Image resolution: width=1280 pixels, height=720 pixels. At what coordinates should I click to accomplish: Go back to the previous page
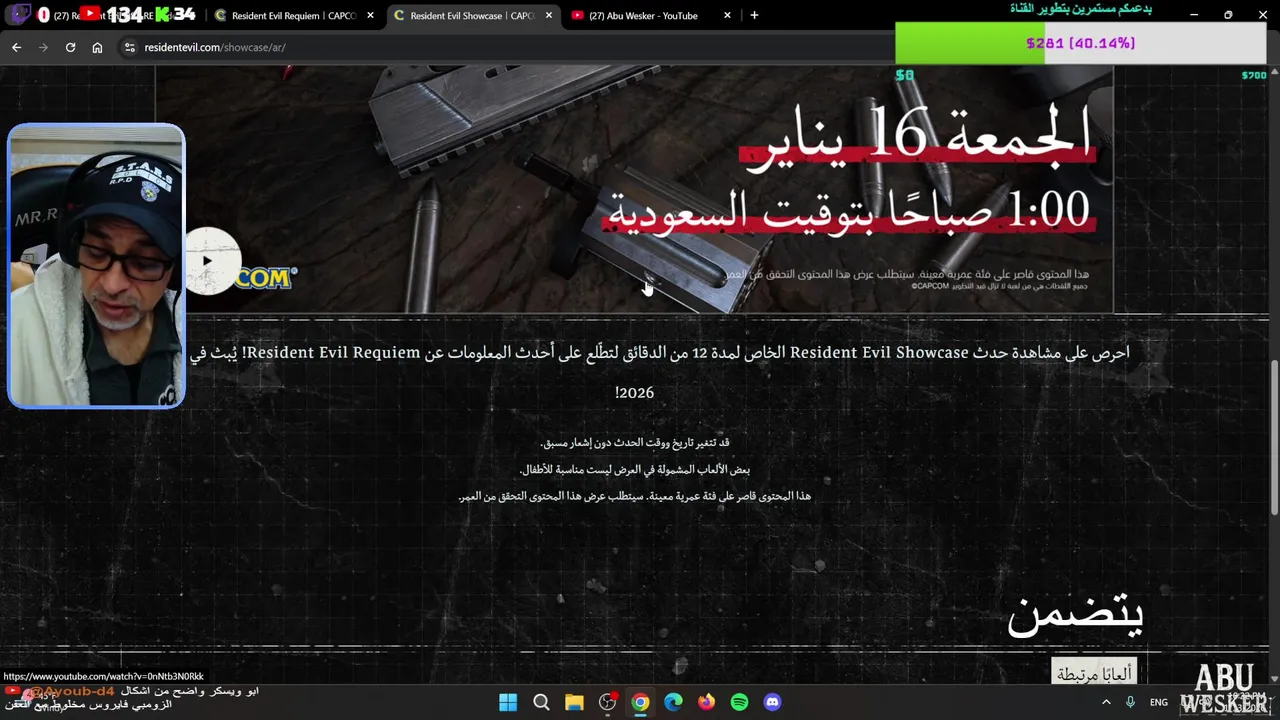(16, 47)
